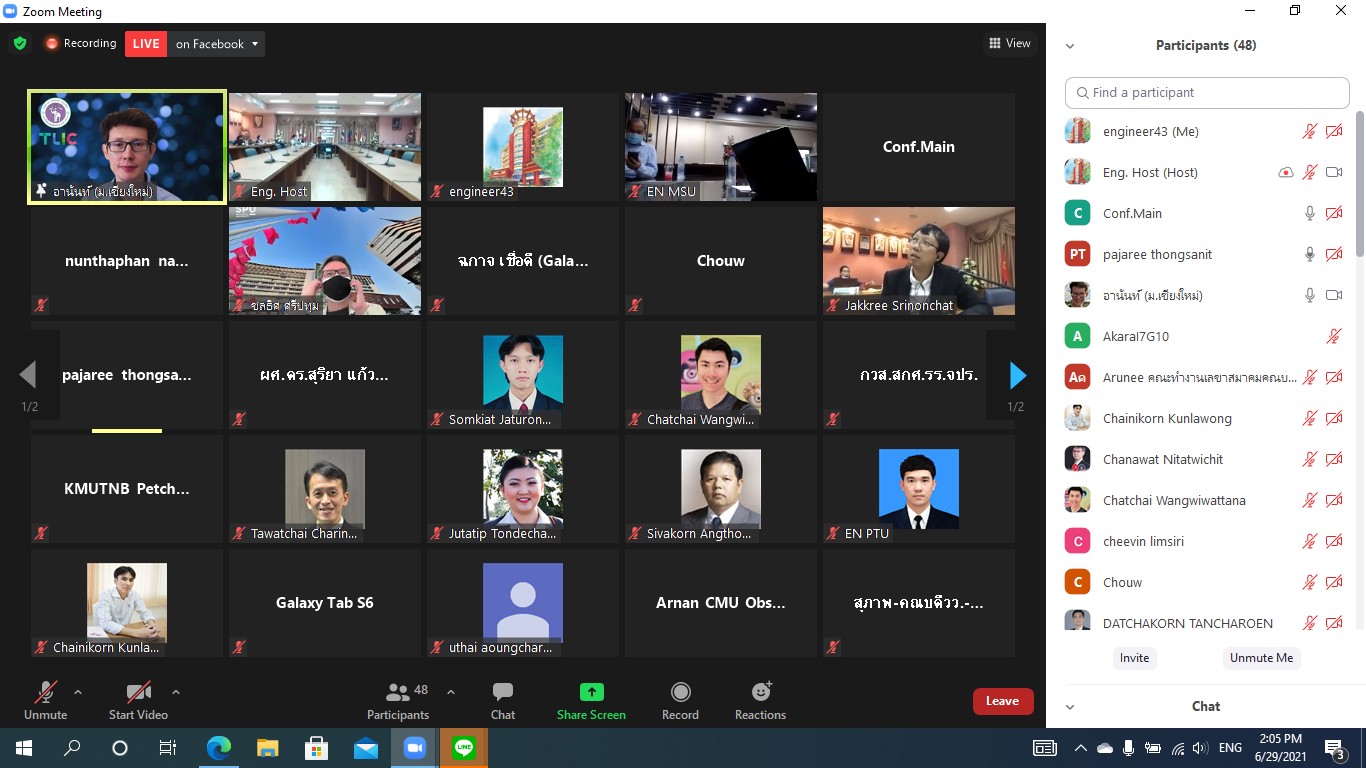Go to next page of video tiles
The image size is (1366, 768).
tap(1016, 376)
